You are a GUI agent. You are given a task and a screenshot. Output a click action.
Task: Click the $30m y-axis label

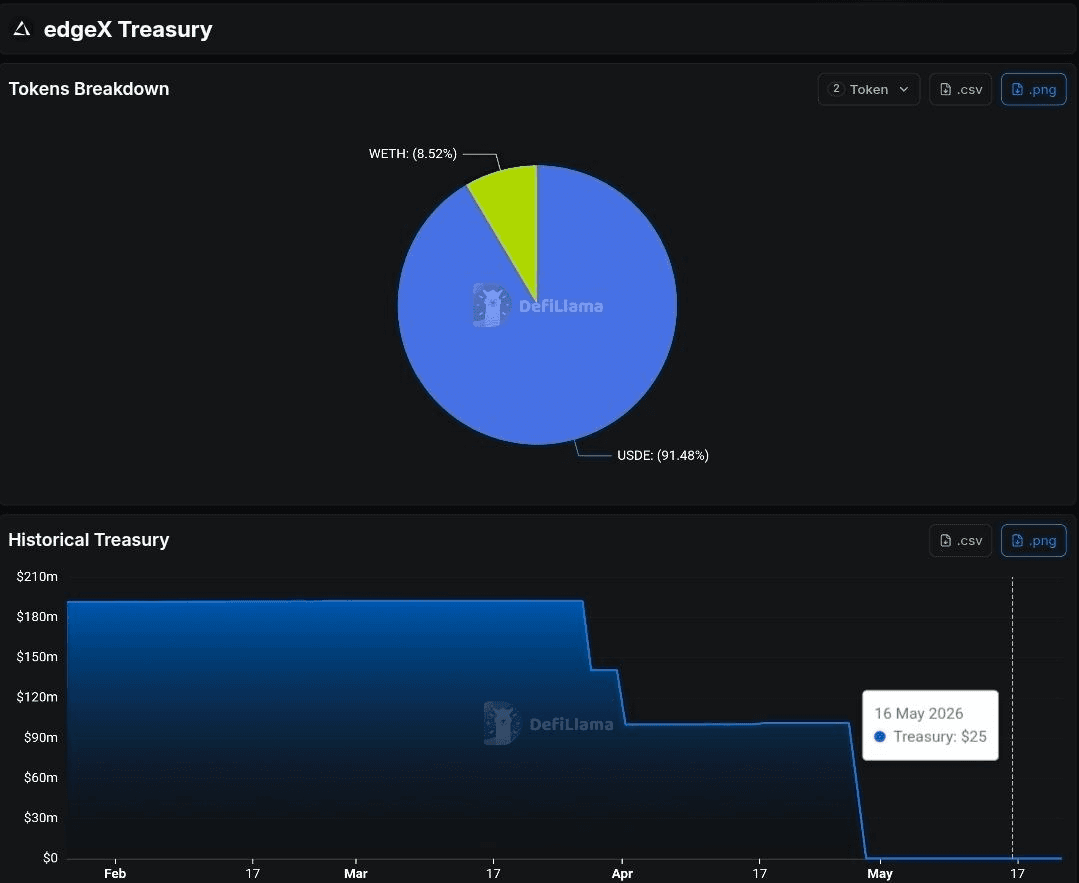click(41, 818)
